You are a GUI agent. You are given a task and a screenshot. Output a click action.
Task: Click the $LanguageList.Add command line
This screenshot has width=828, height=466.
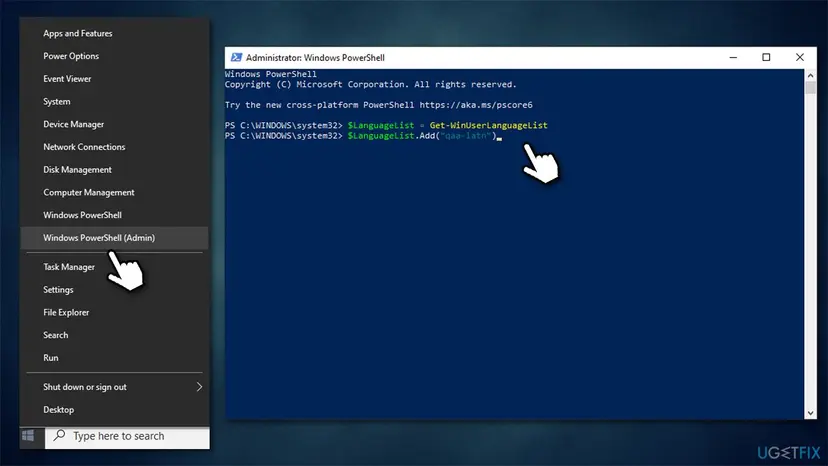coord(422,136)
